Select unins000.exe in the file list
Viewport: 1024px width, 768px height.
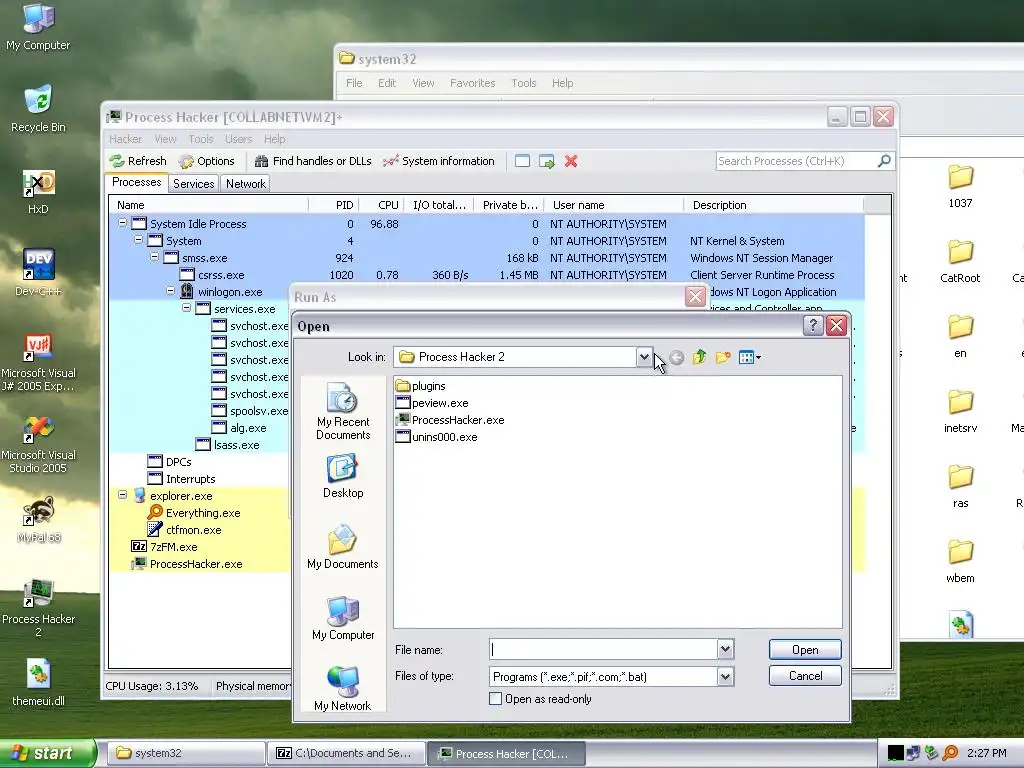(436, 437)
